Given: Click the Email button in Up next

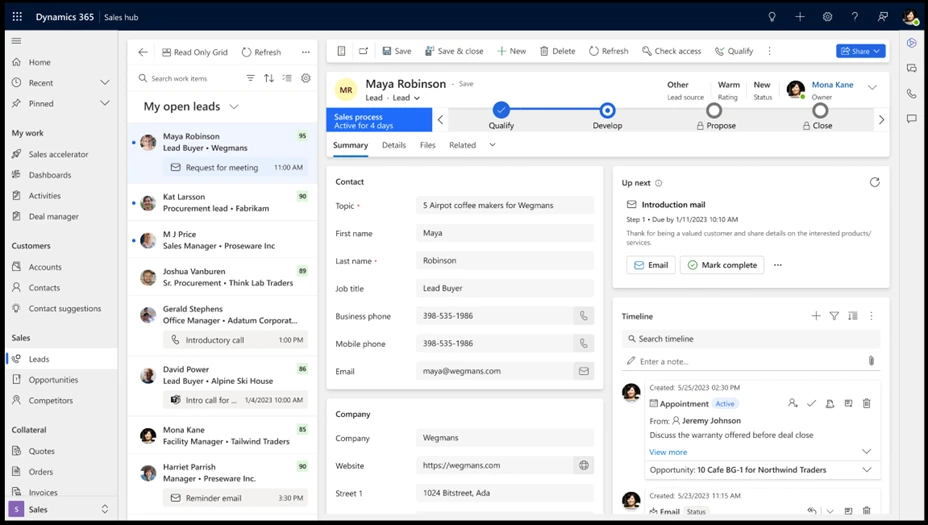Looking at the screenshot, I should point(650,265).
